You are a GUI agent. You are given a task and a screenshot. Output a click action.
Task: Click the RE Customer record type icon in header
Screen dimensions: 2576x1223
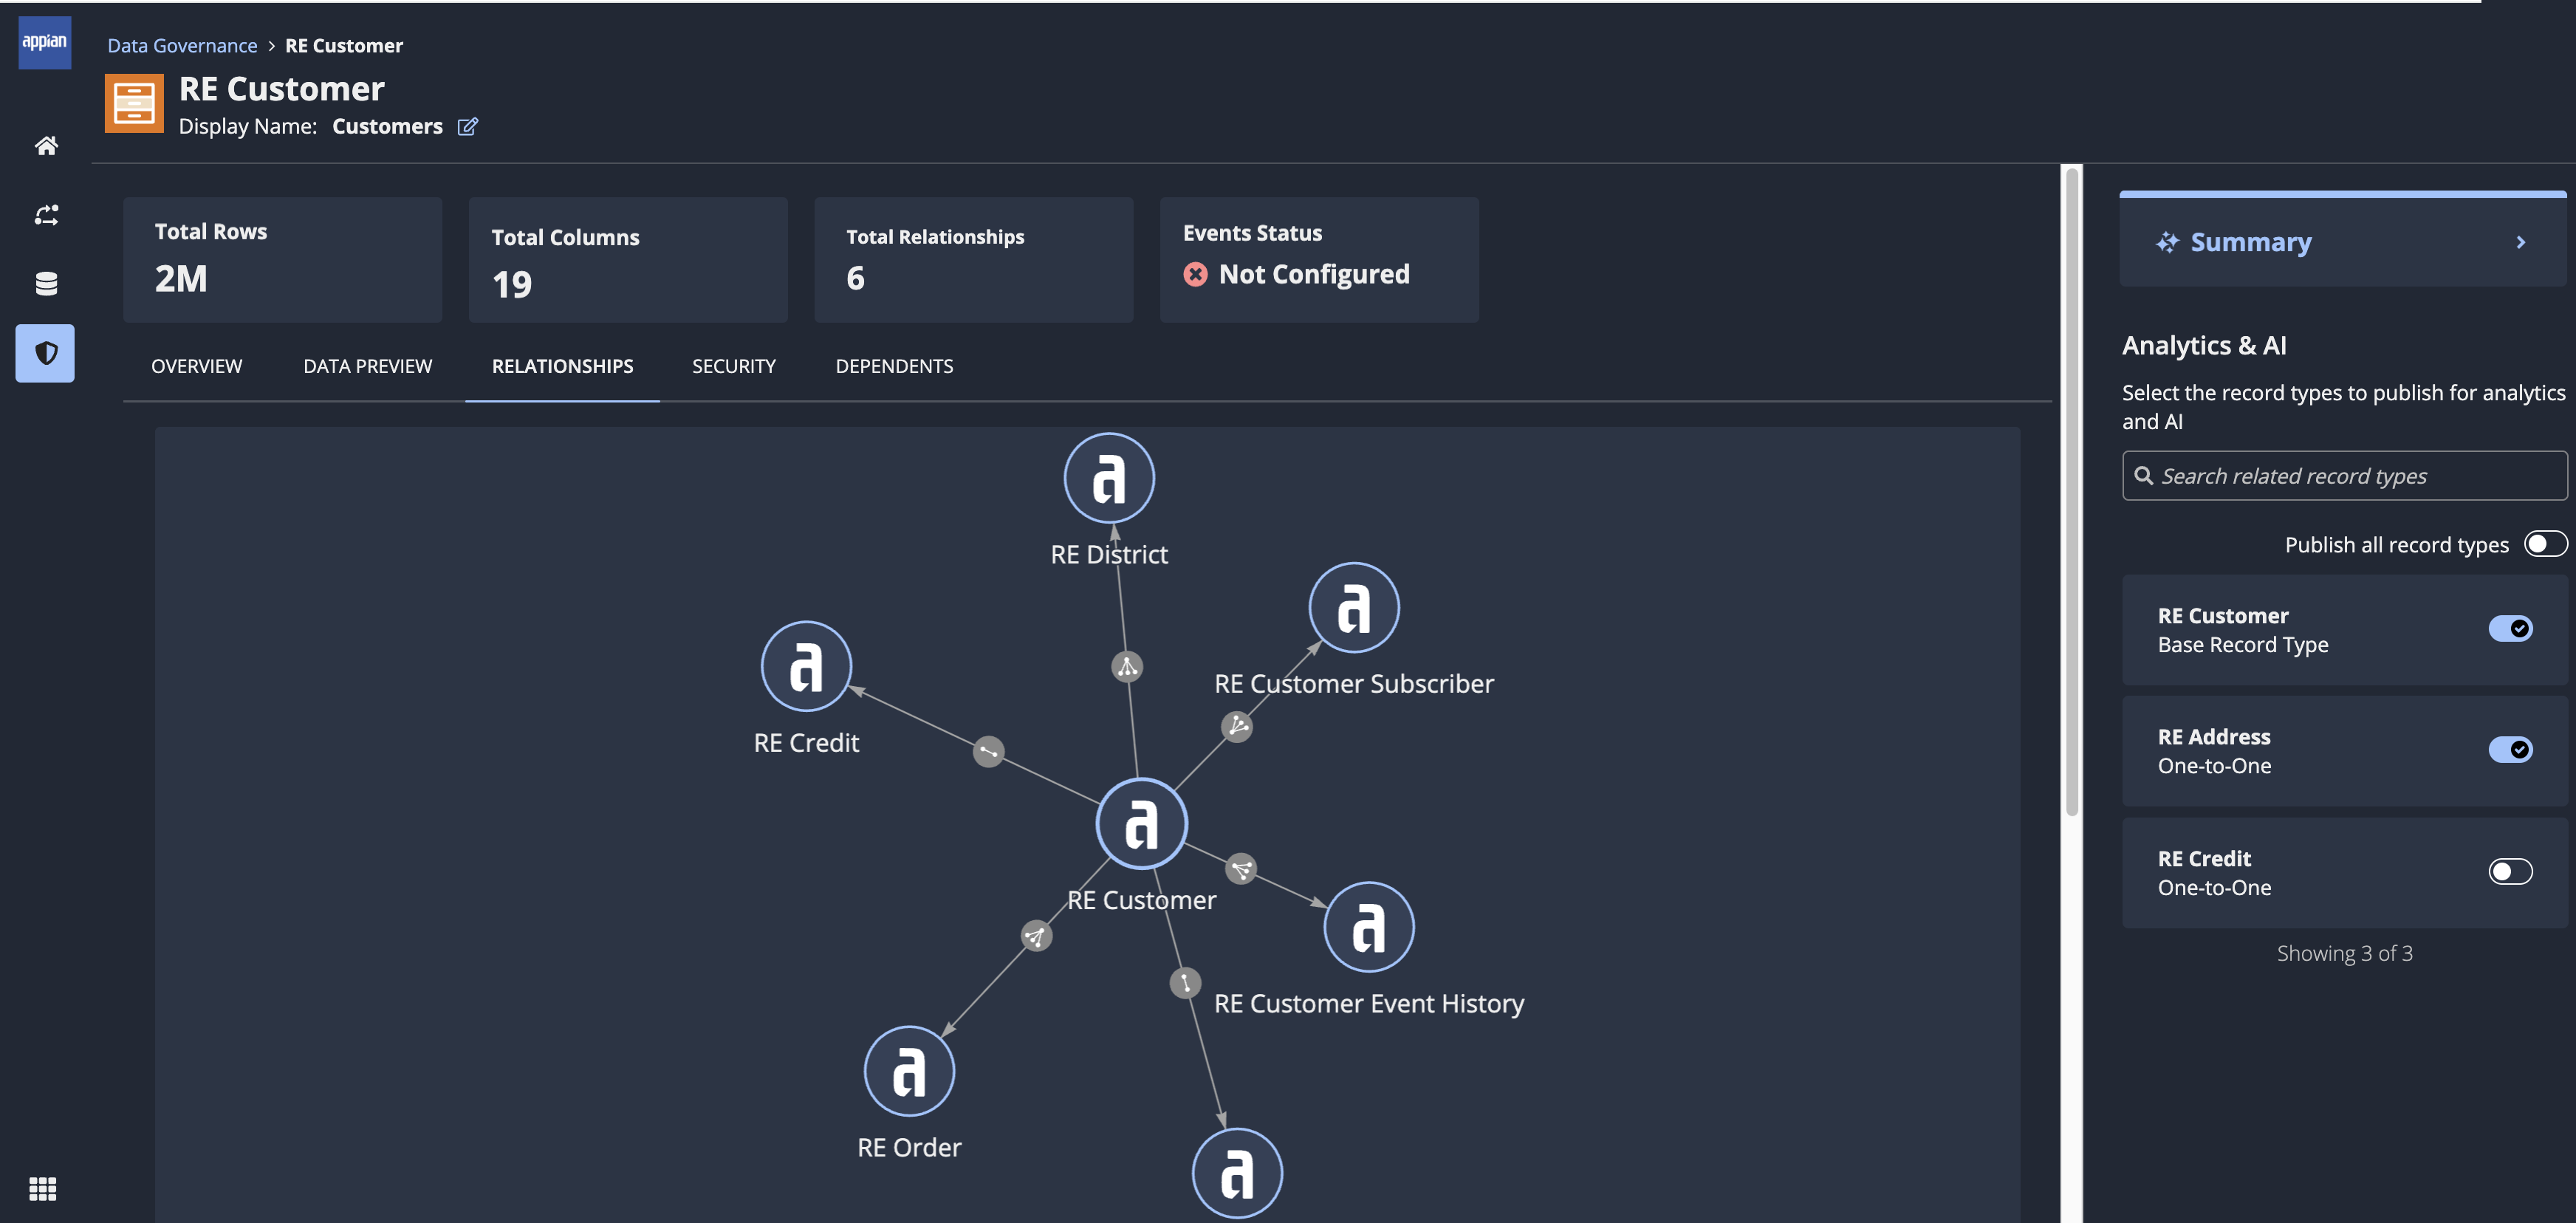(134, 103)
